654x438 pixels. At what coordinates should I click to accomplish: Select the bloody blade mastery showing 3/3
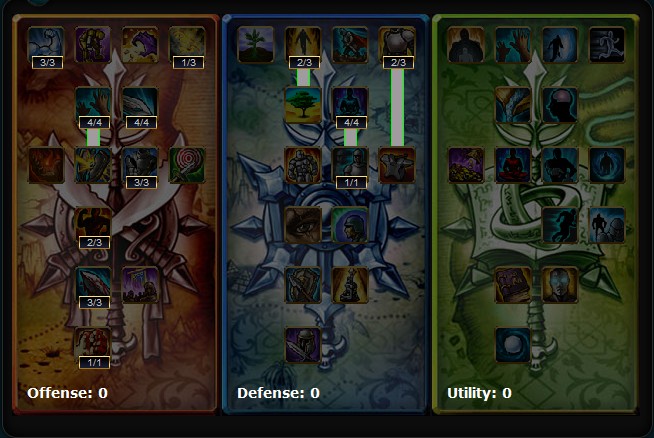(93, 285)
